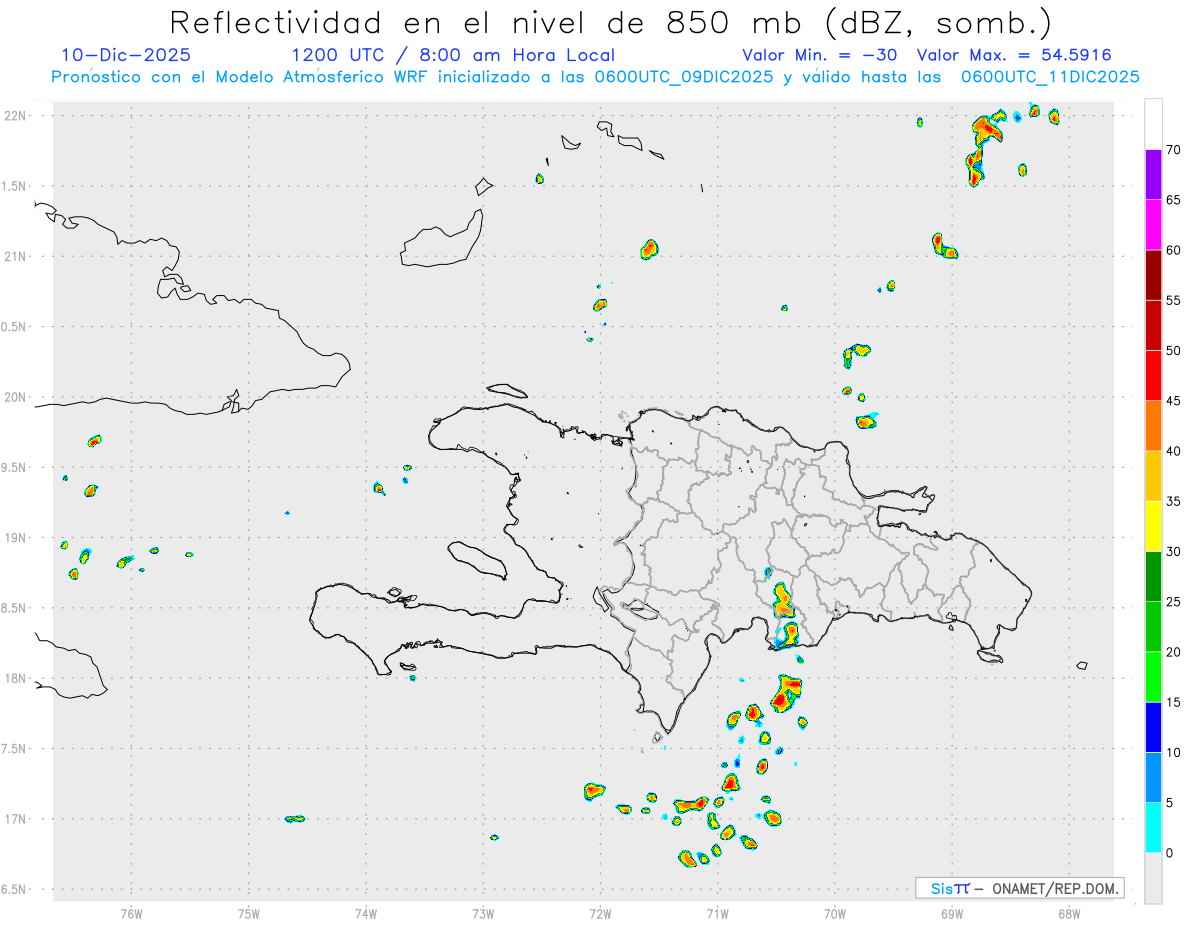Click the longitude axis label '69W'
This screenshot has width=1200, height=927.
tap(952, 913)
